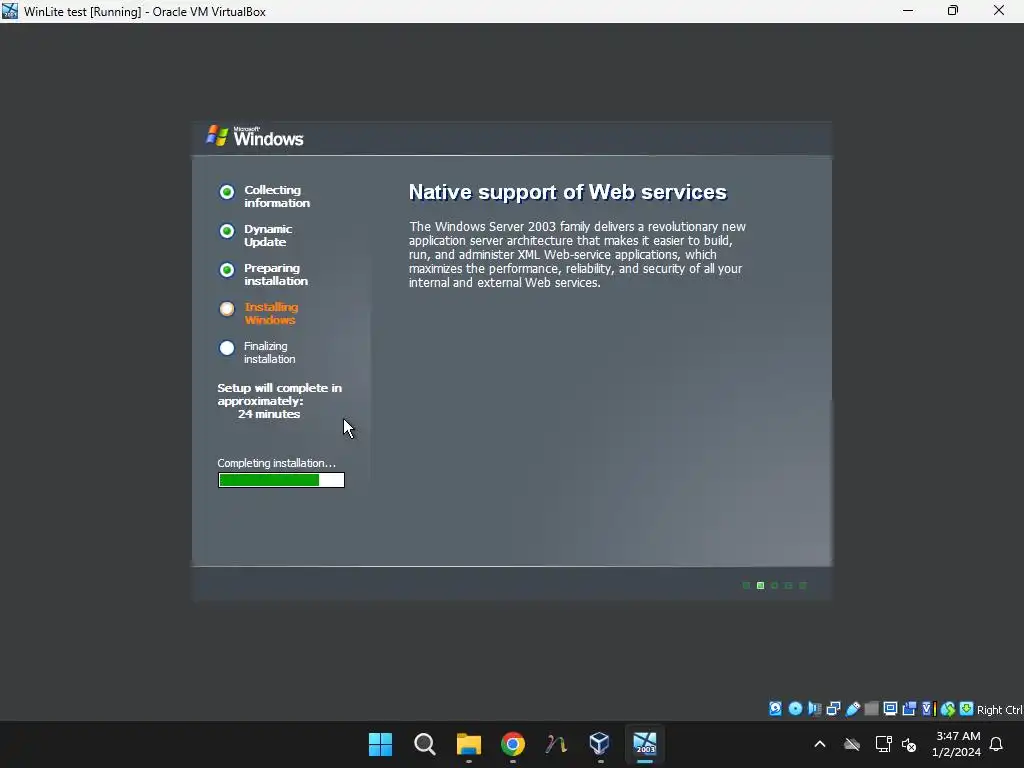
Task: Click the 'Completing installation...' status text
Action: tap(276, 463)
